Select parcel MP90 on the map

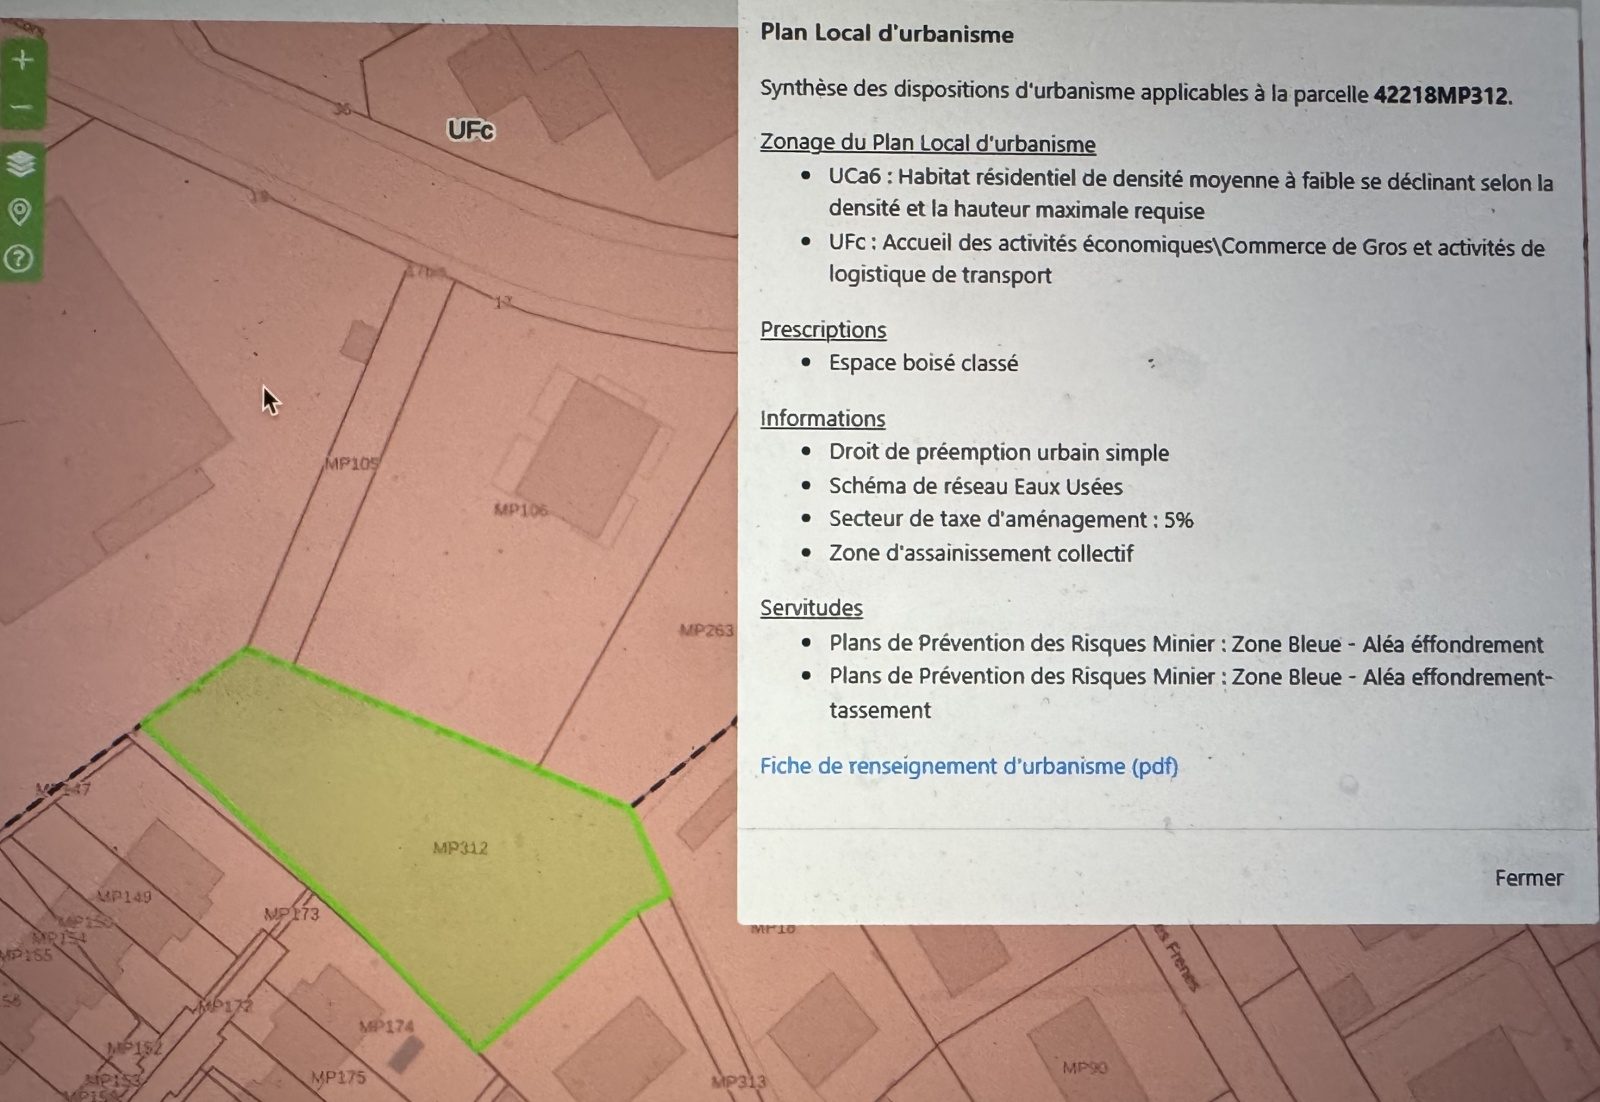[1084, 1067]
